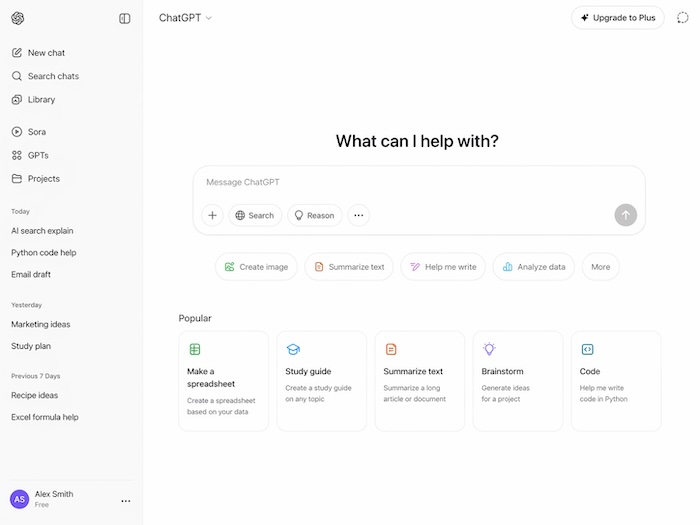This screenshot has width=700, height=525.
Task: Open the 'Excel formula help' chat
Action: pos(45,417)
